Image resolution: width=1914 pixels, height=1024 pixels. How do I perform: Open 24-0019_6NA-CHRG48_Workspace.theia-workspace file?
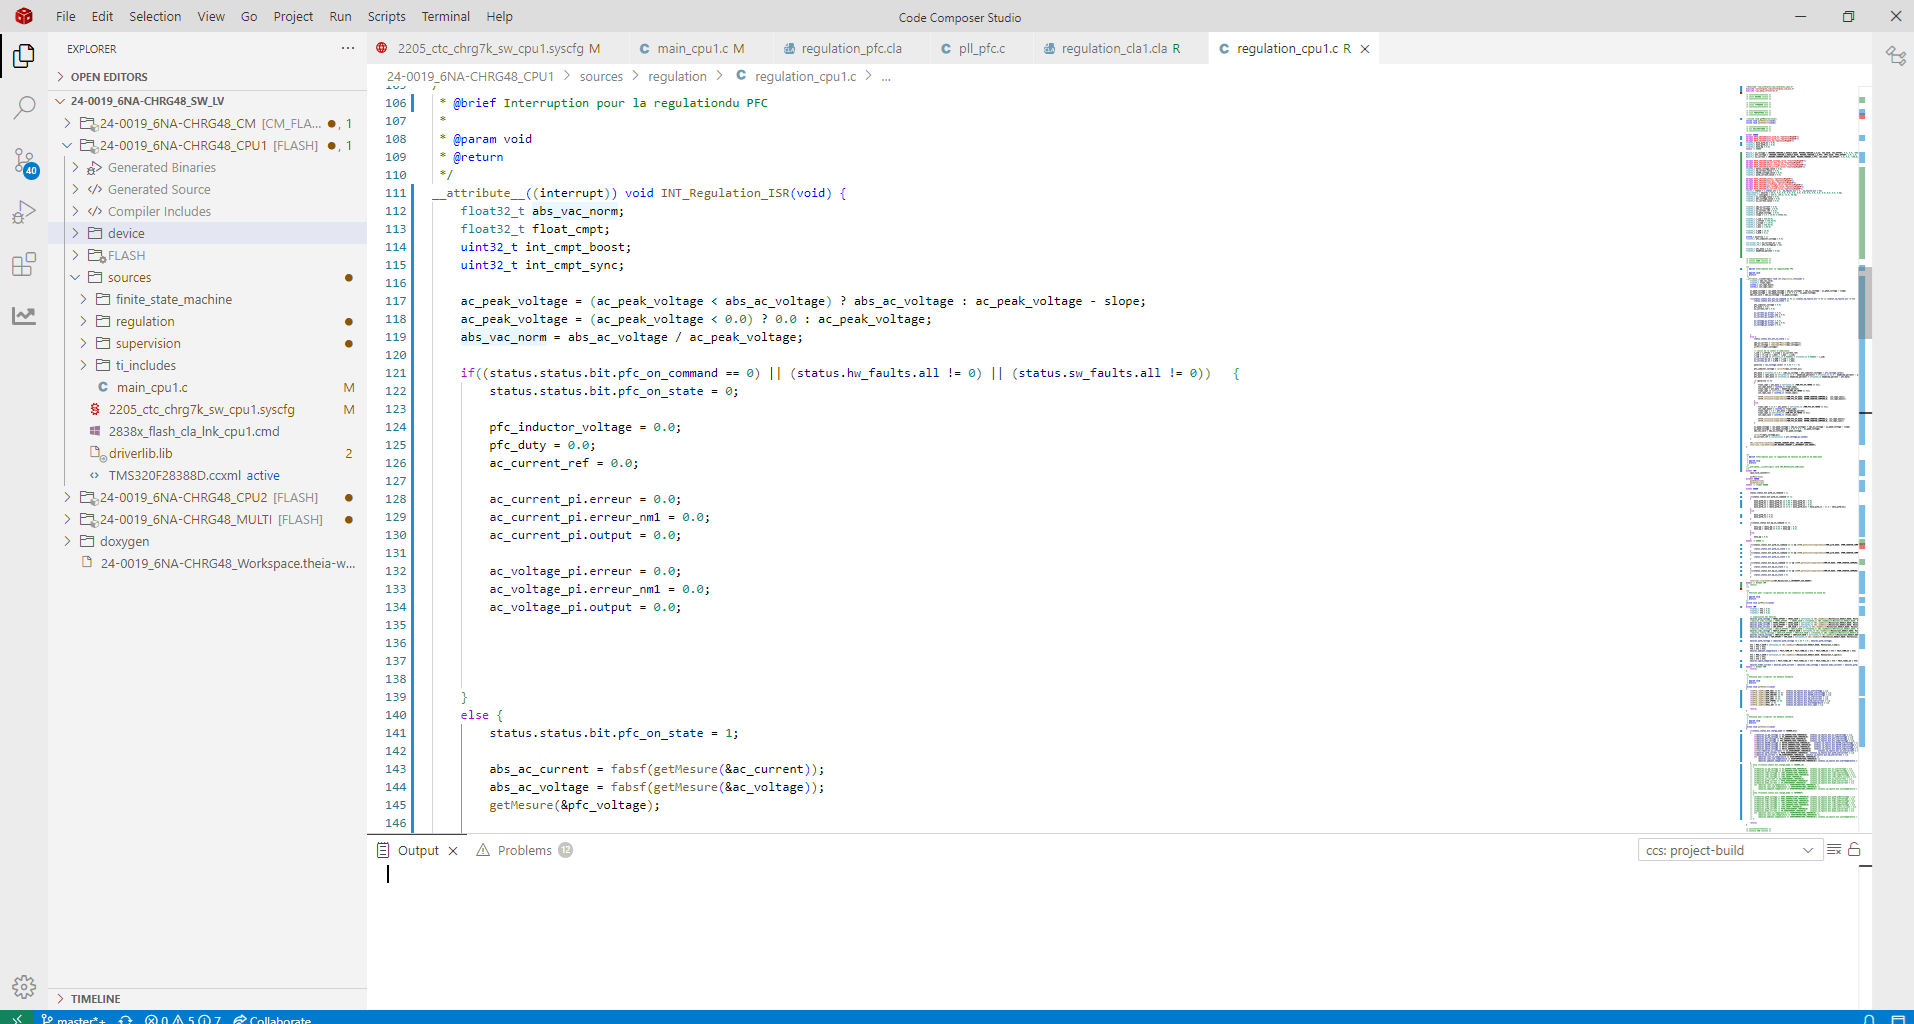click(x=207, y=563)
